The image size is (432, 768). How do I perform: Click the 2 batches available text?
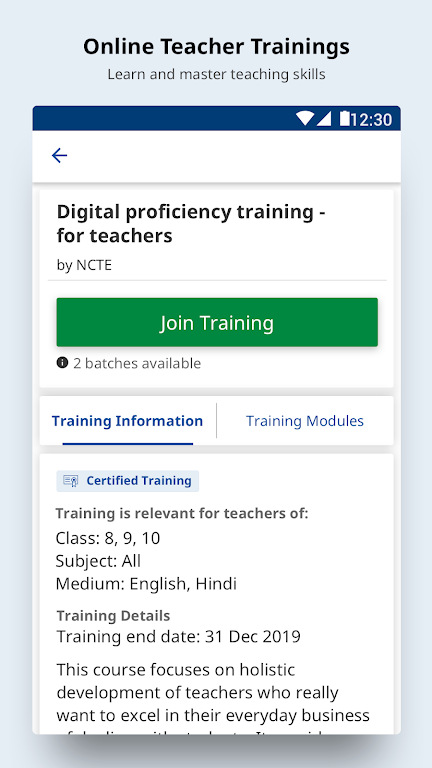pos(137,363)
